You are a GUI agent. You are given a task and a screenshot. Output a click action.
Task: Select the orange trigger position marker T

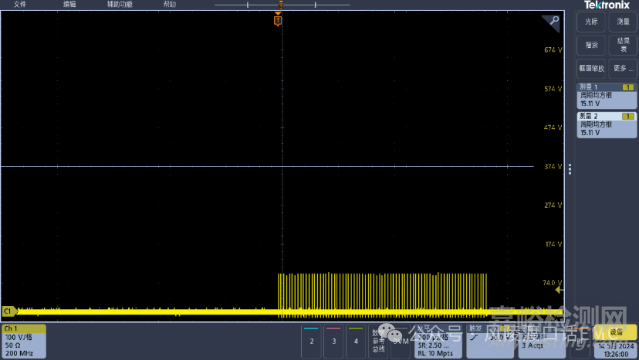point(278,21)
